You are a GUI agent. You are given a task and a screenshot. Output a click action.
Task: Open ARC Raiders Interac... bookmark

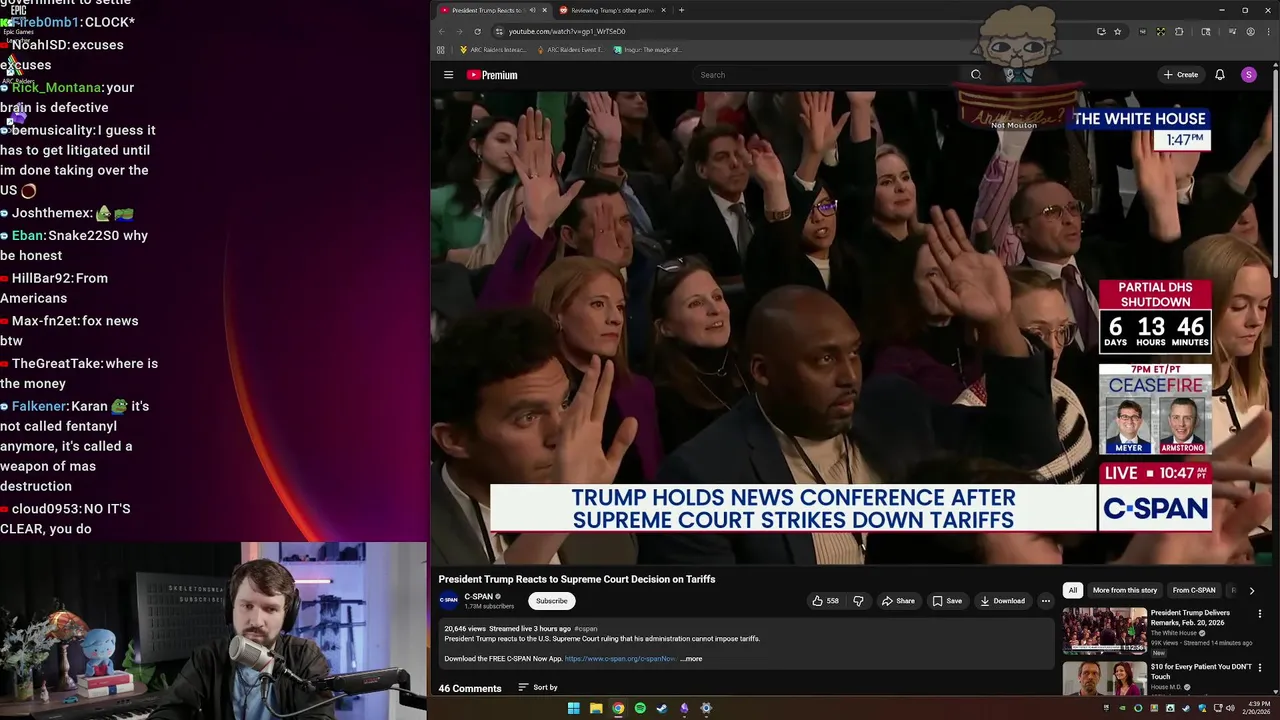493,50
